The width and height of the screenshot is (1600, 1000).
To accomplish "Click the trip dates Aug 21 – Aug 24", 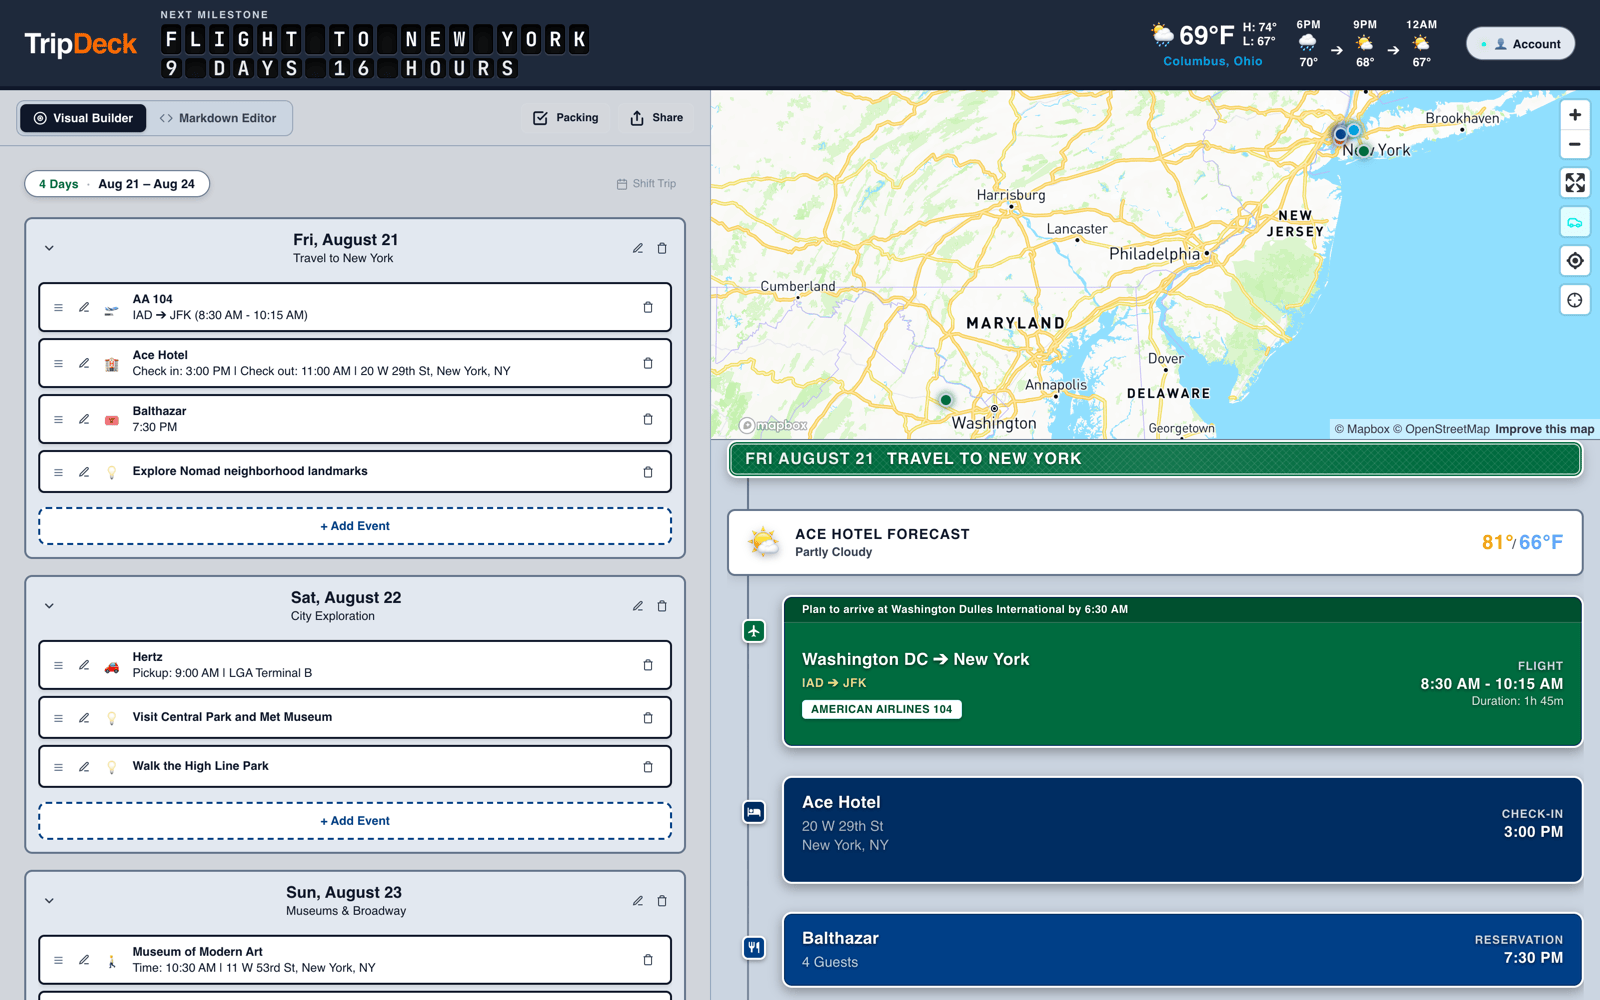I will (x=146, y=184).
